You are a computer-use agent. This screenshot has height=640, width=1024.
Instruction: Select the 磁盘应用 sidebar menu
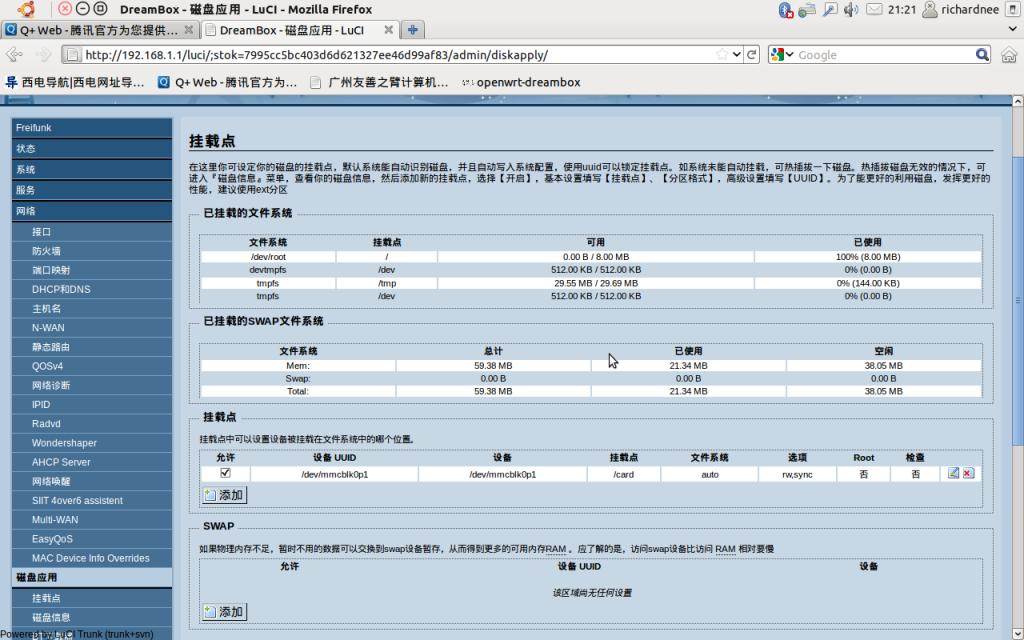point(91,577)
